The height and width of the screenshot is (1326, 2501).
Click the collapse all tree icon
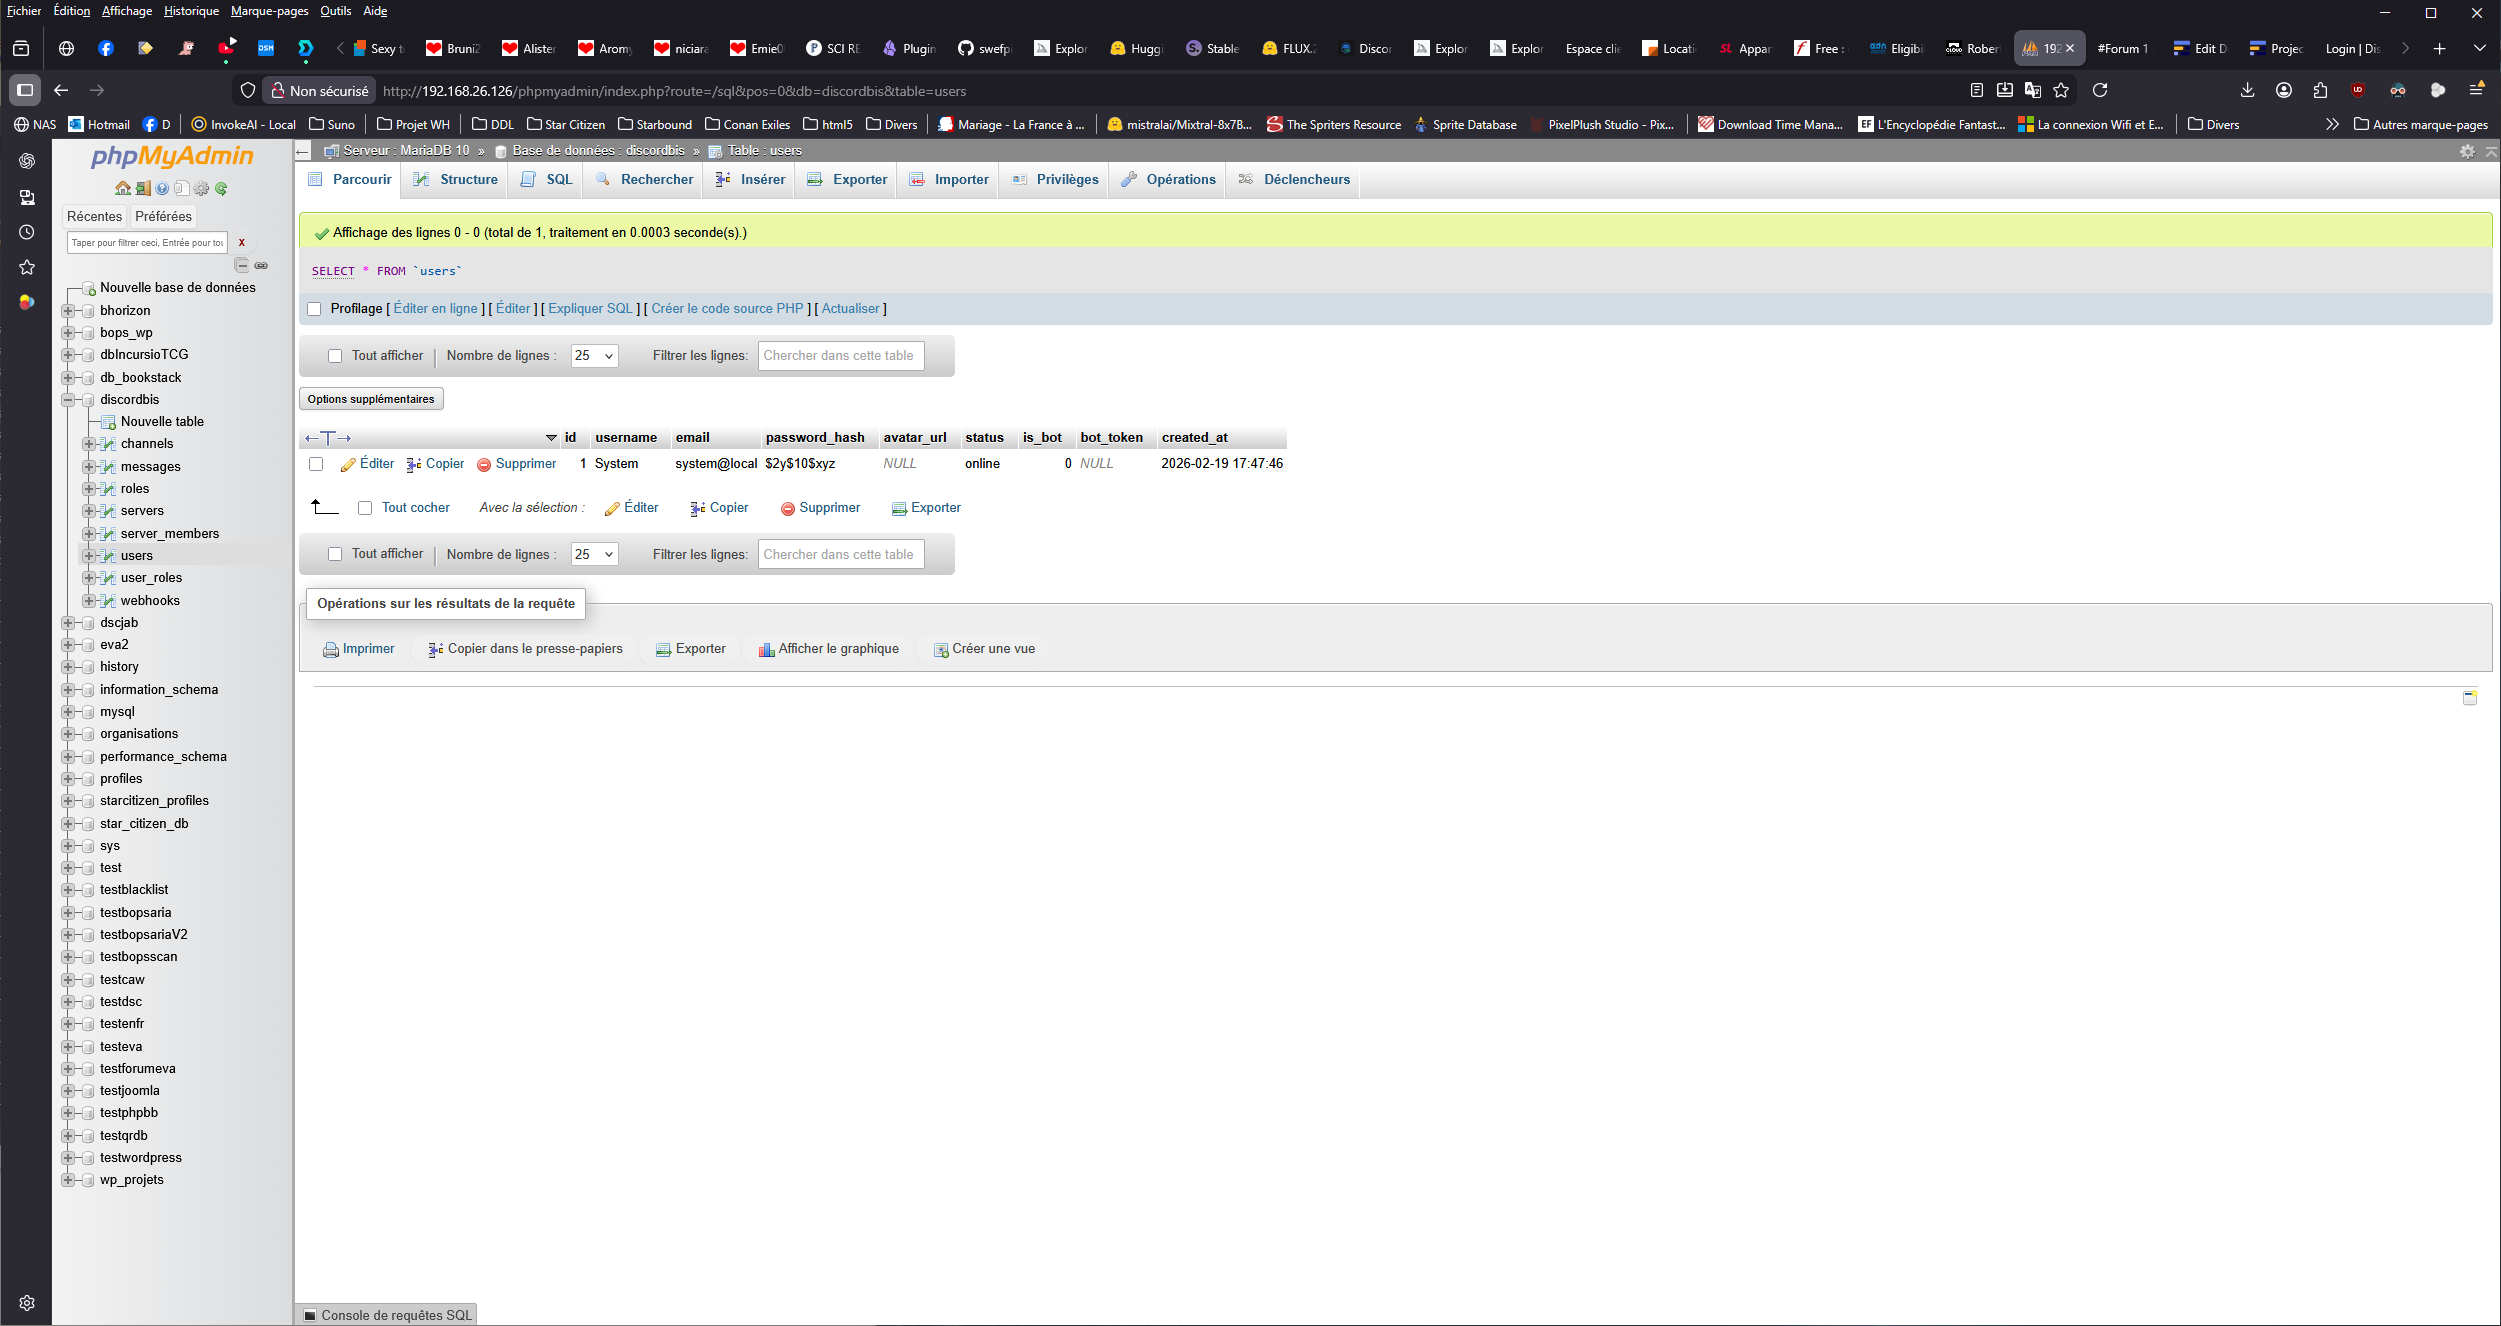pyautogui.click(x=241, y=265)
